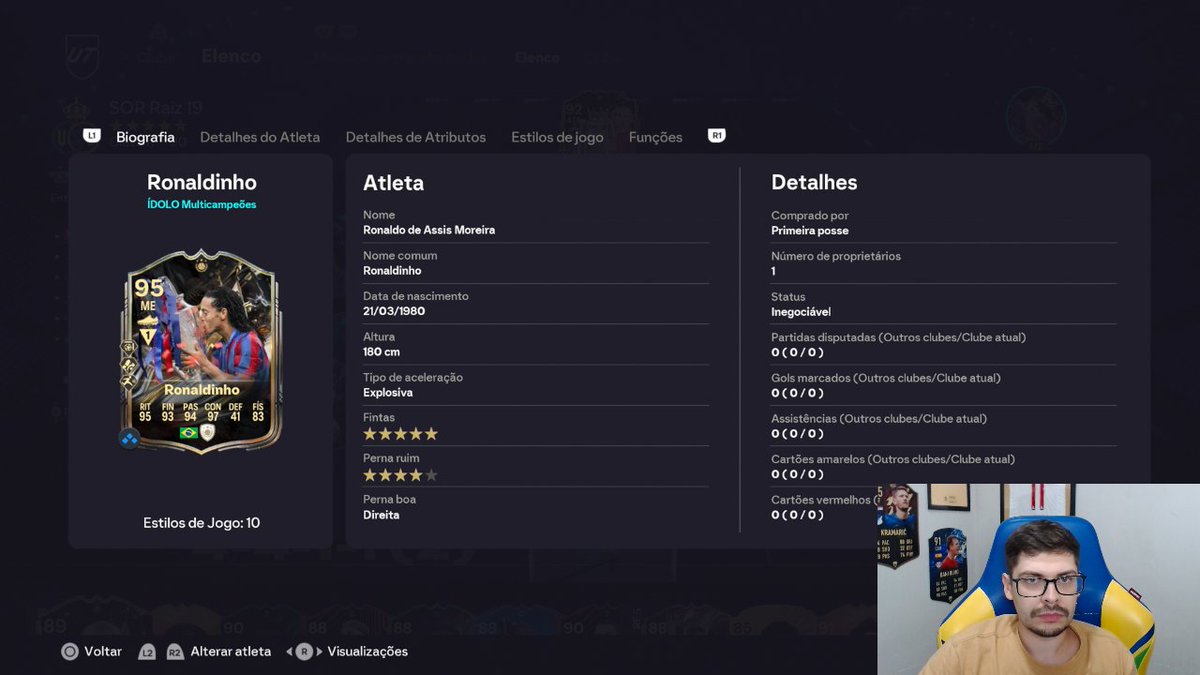This screenshot has width=1200, height=675.
Task: Click Estilos de Jogo: 10 text
Action: pos(201,522)
